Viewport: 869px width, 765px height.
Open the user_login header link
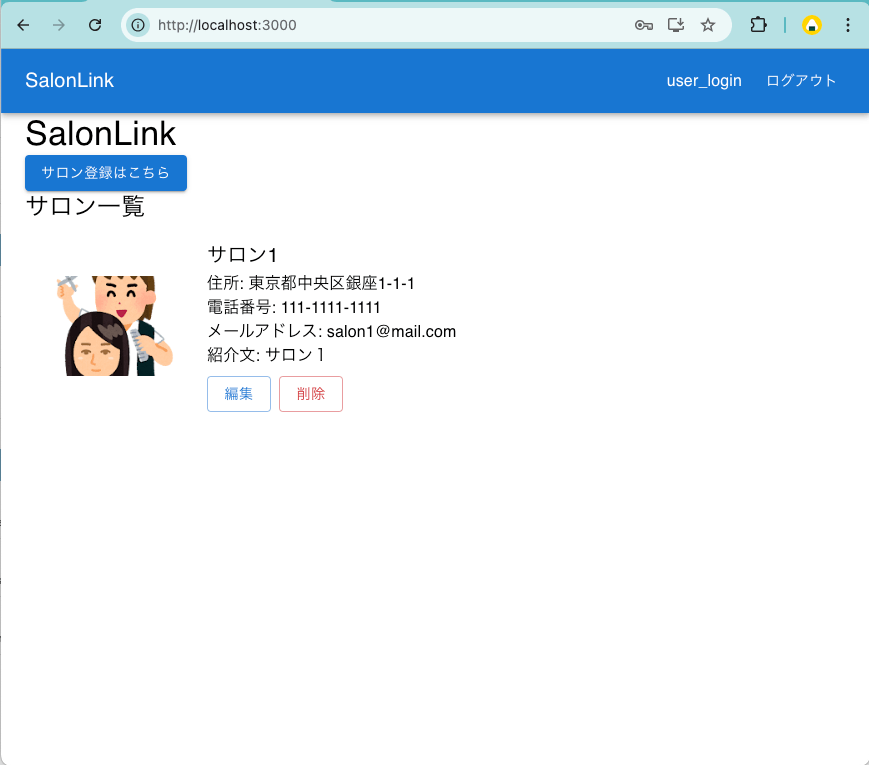[704, 81]
